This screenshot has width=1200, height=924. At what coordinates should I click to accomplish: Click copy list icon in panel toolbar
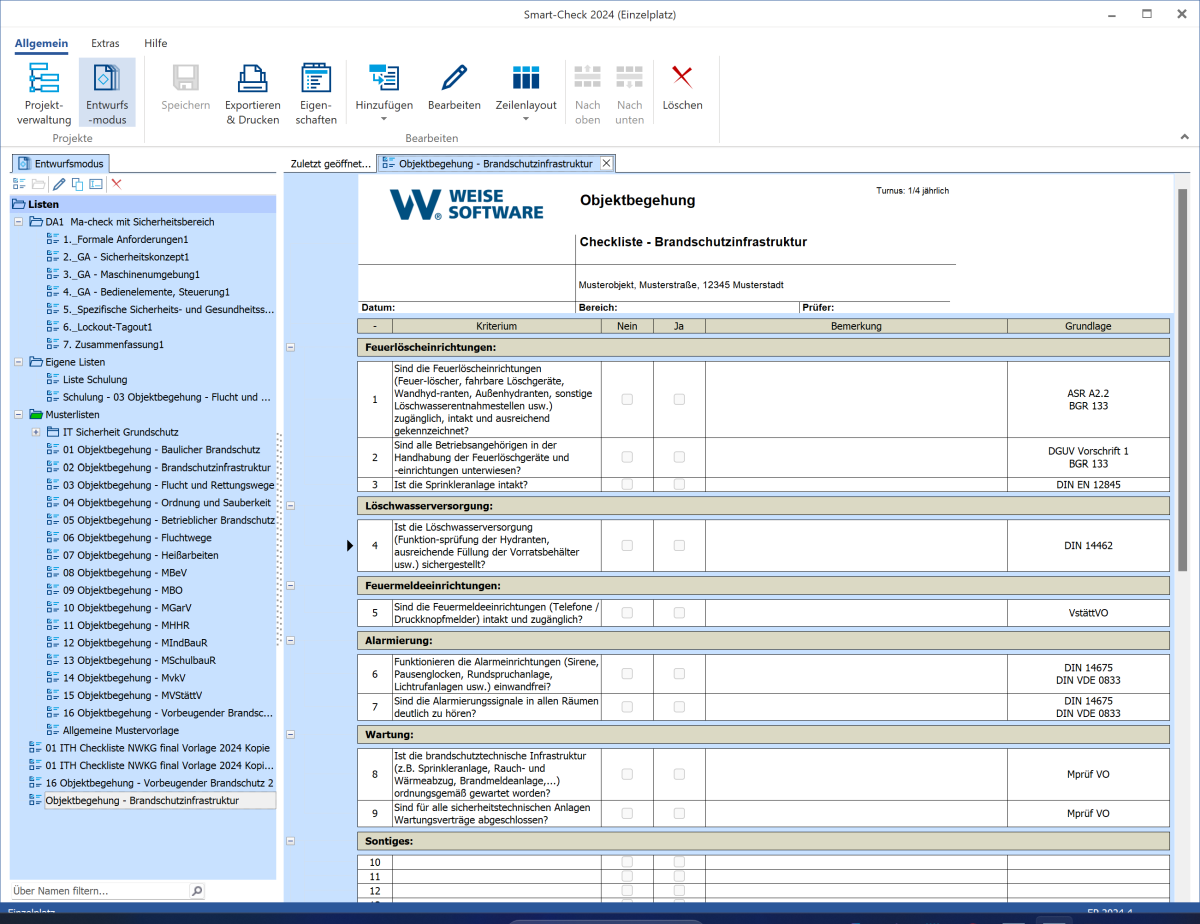pyautogui.click(x=77, y=184)
